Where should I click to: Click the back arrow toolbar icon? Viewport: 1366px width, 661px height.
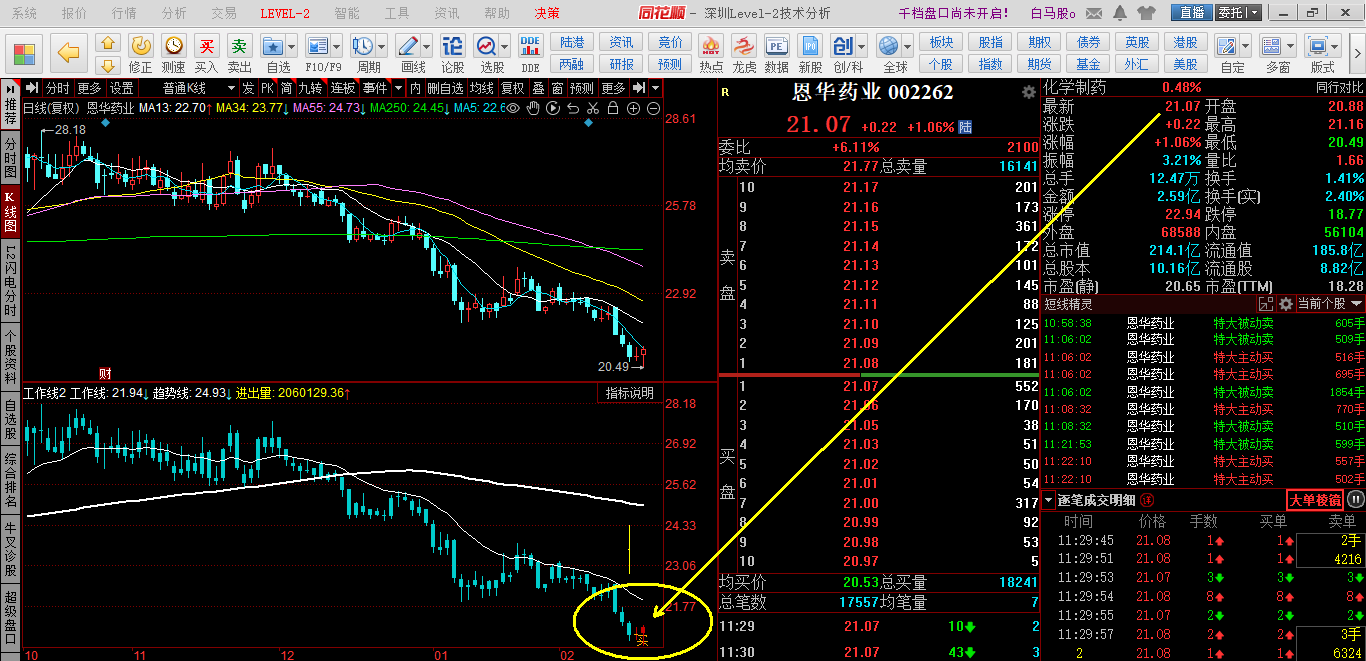[68, 51]
